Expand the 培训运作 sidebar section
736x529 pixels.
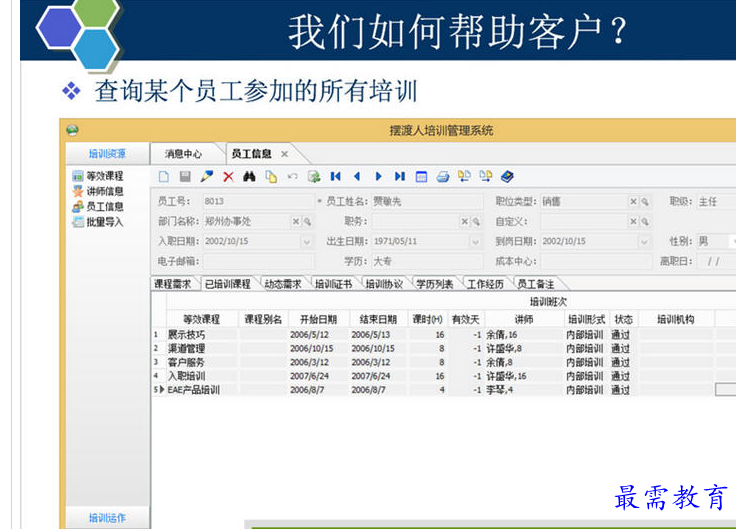(x=107, y=518)
